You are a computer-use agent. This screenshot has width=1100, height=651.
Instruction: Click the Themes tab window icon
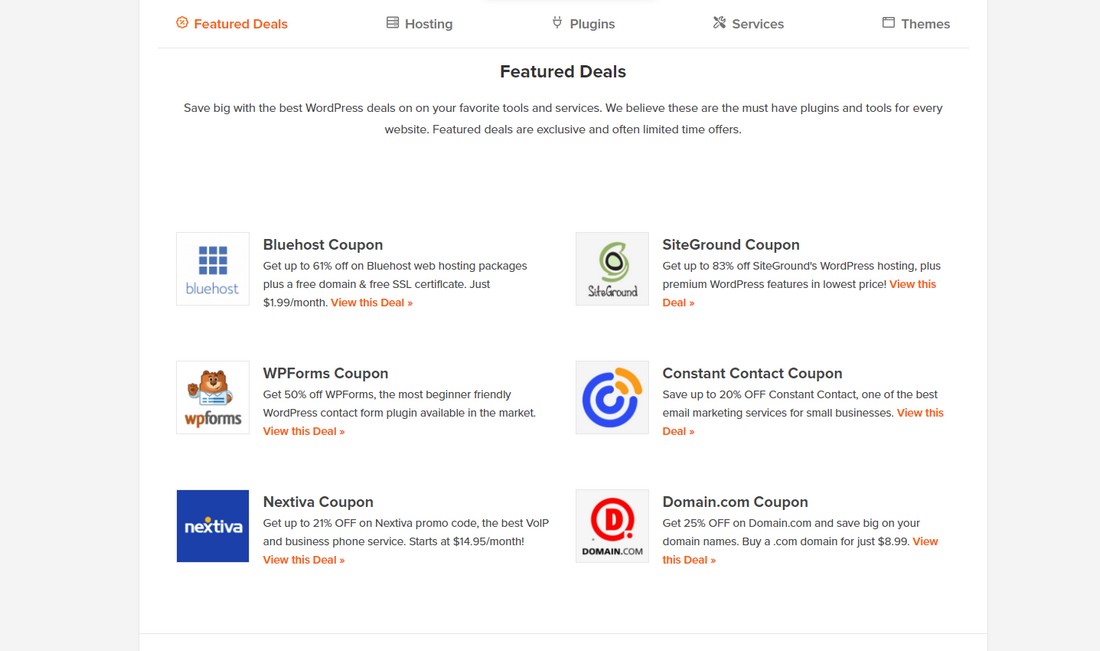point(888,23)
